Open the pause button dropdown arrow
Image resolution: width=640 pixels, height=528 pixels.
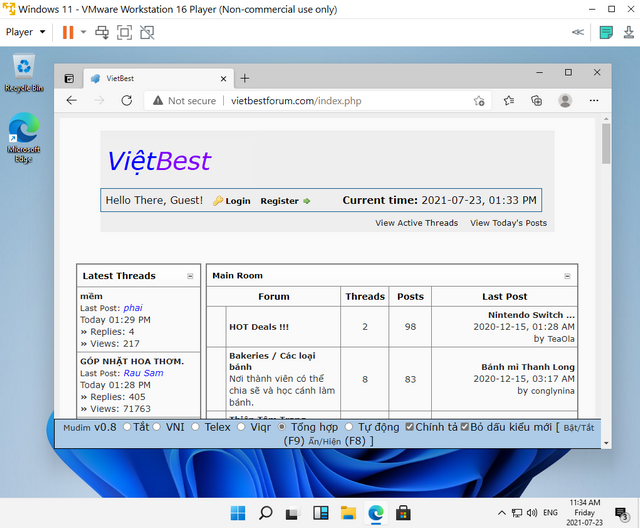point(83,32)
